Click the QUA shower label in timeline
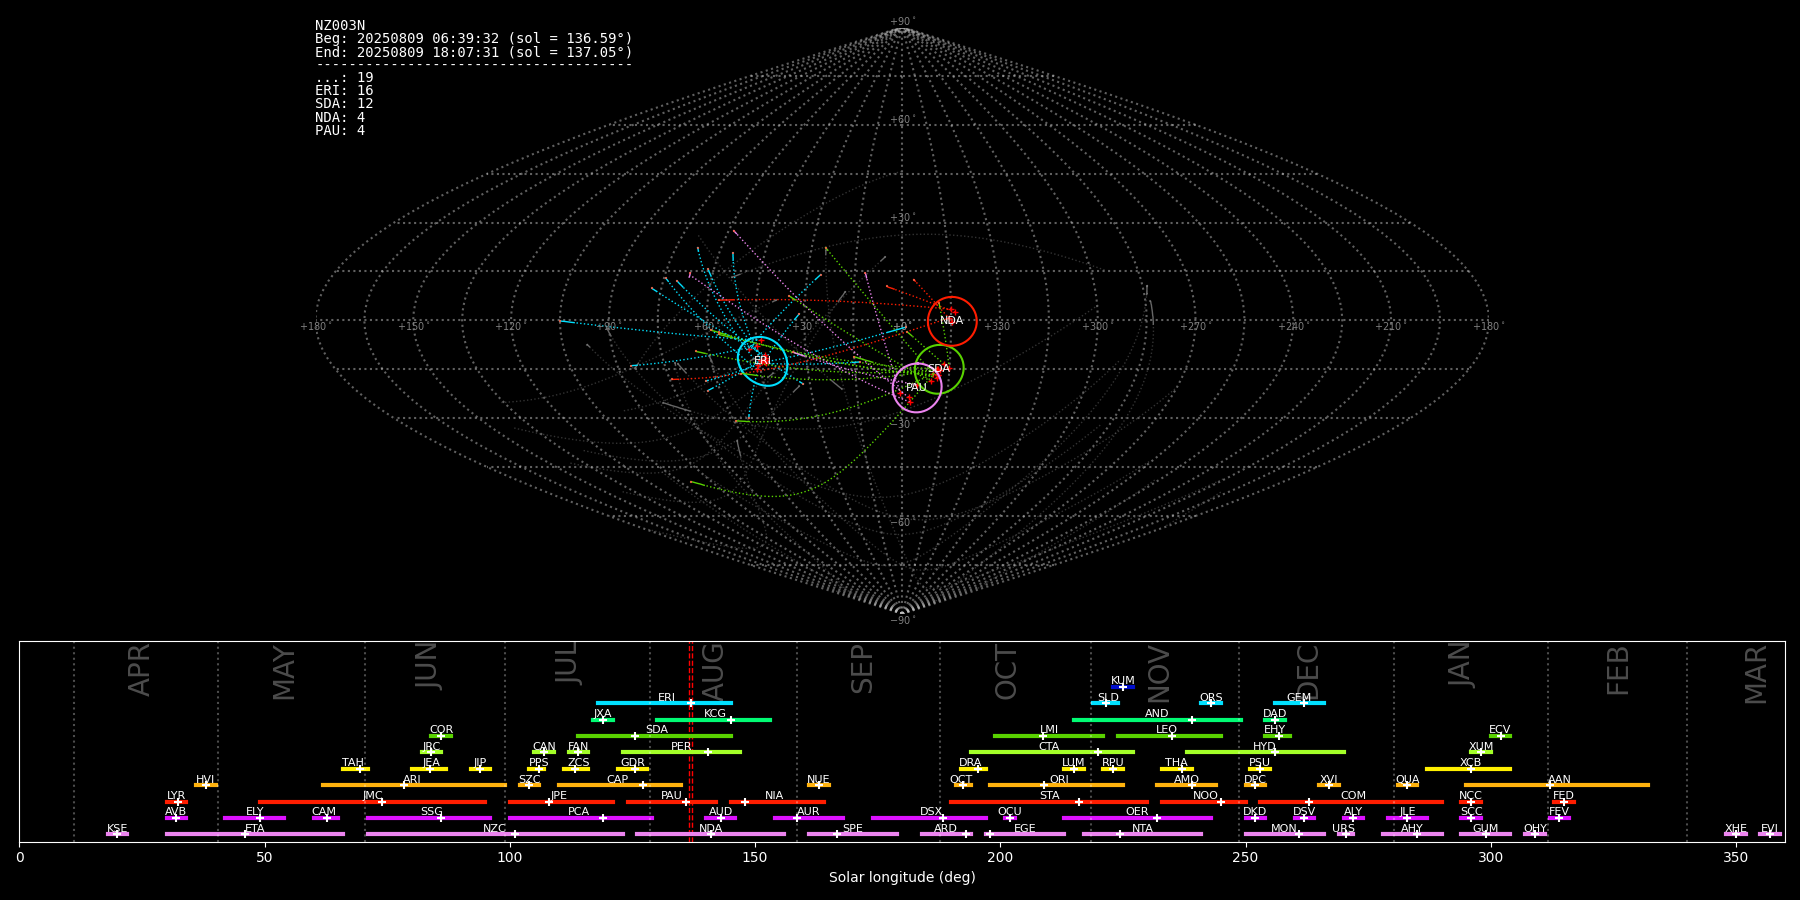 pyautogui.click(x=1408, y=780)
